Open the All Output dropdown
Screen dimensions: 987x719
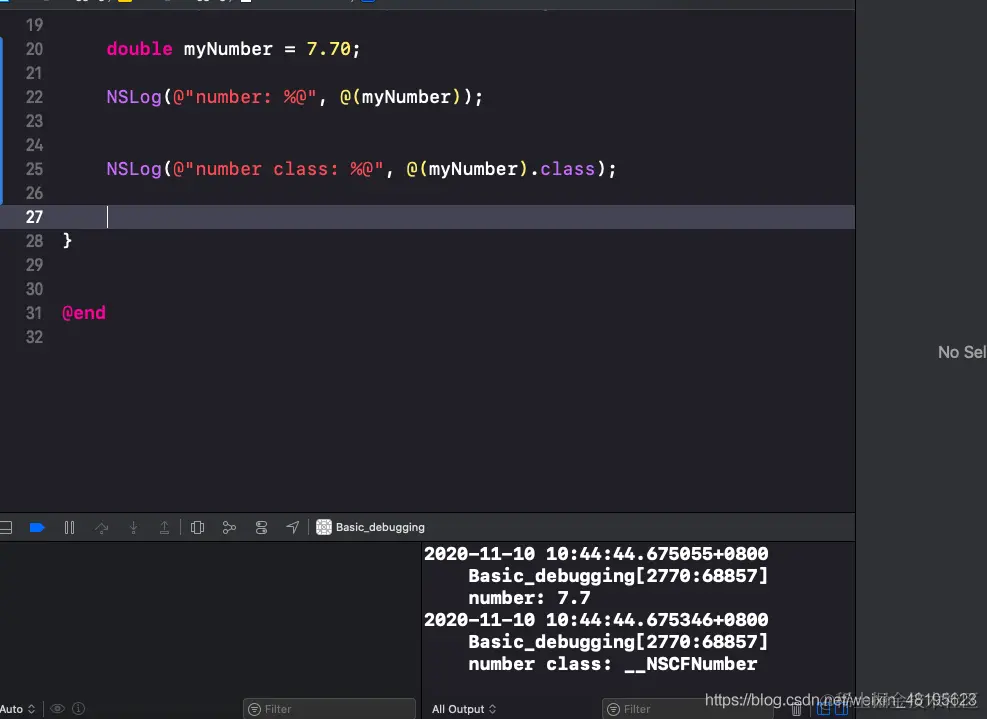tap(464, 709)
